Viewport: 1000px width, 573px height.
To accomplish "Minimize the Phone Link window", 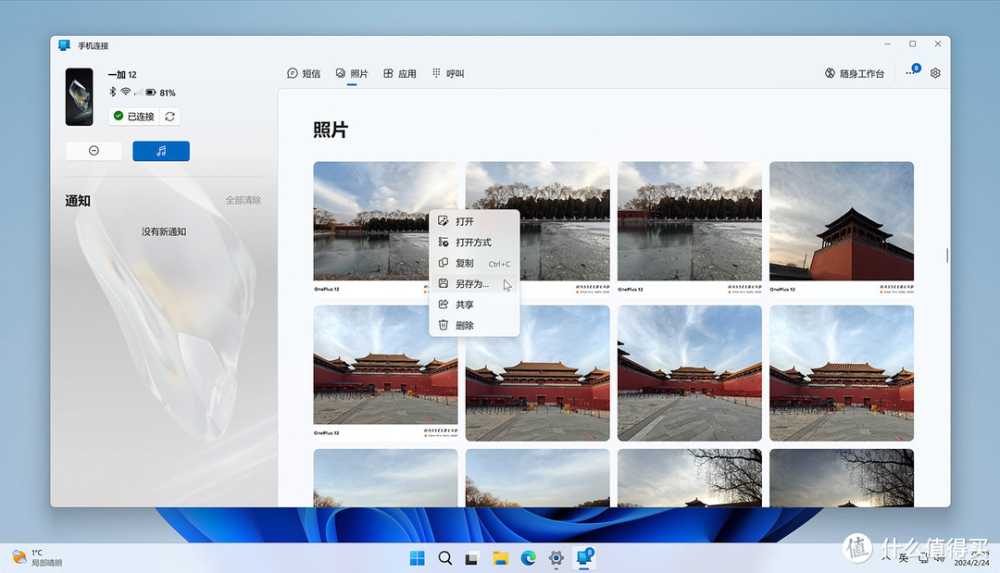I will click(x=887, y=44).
